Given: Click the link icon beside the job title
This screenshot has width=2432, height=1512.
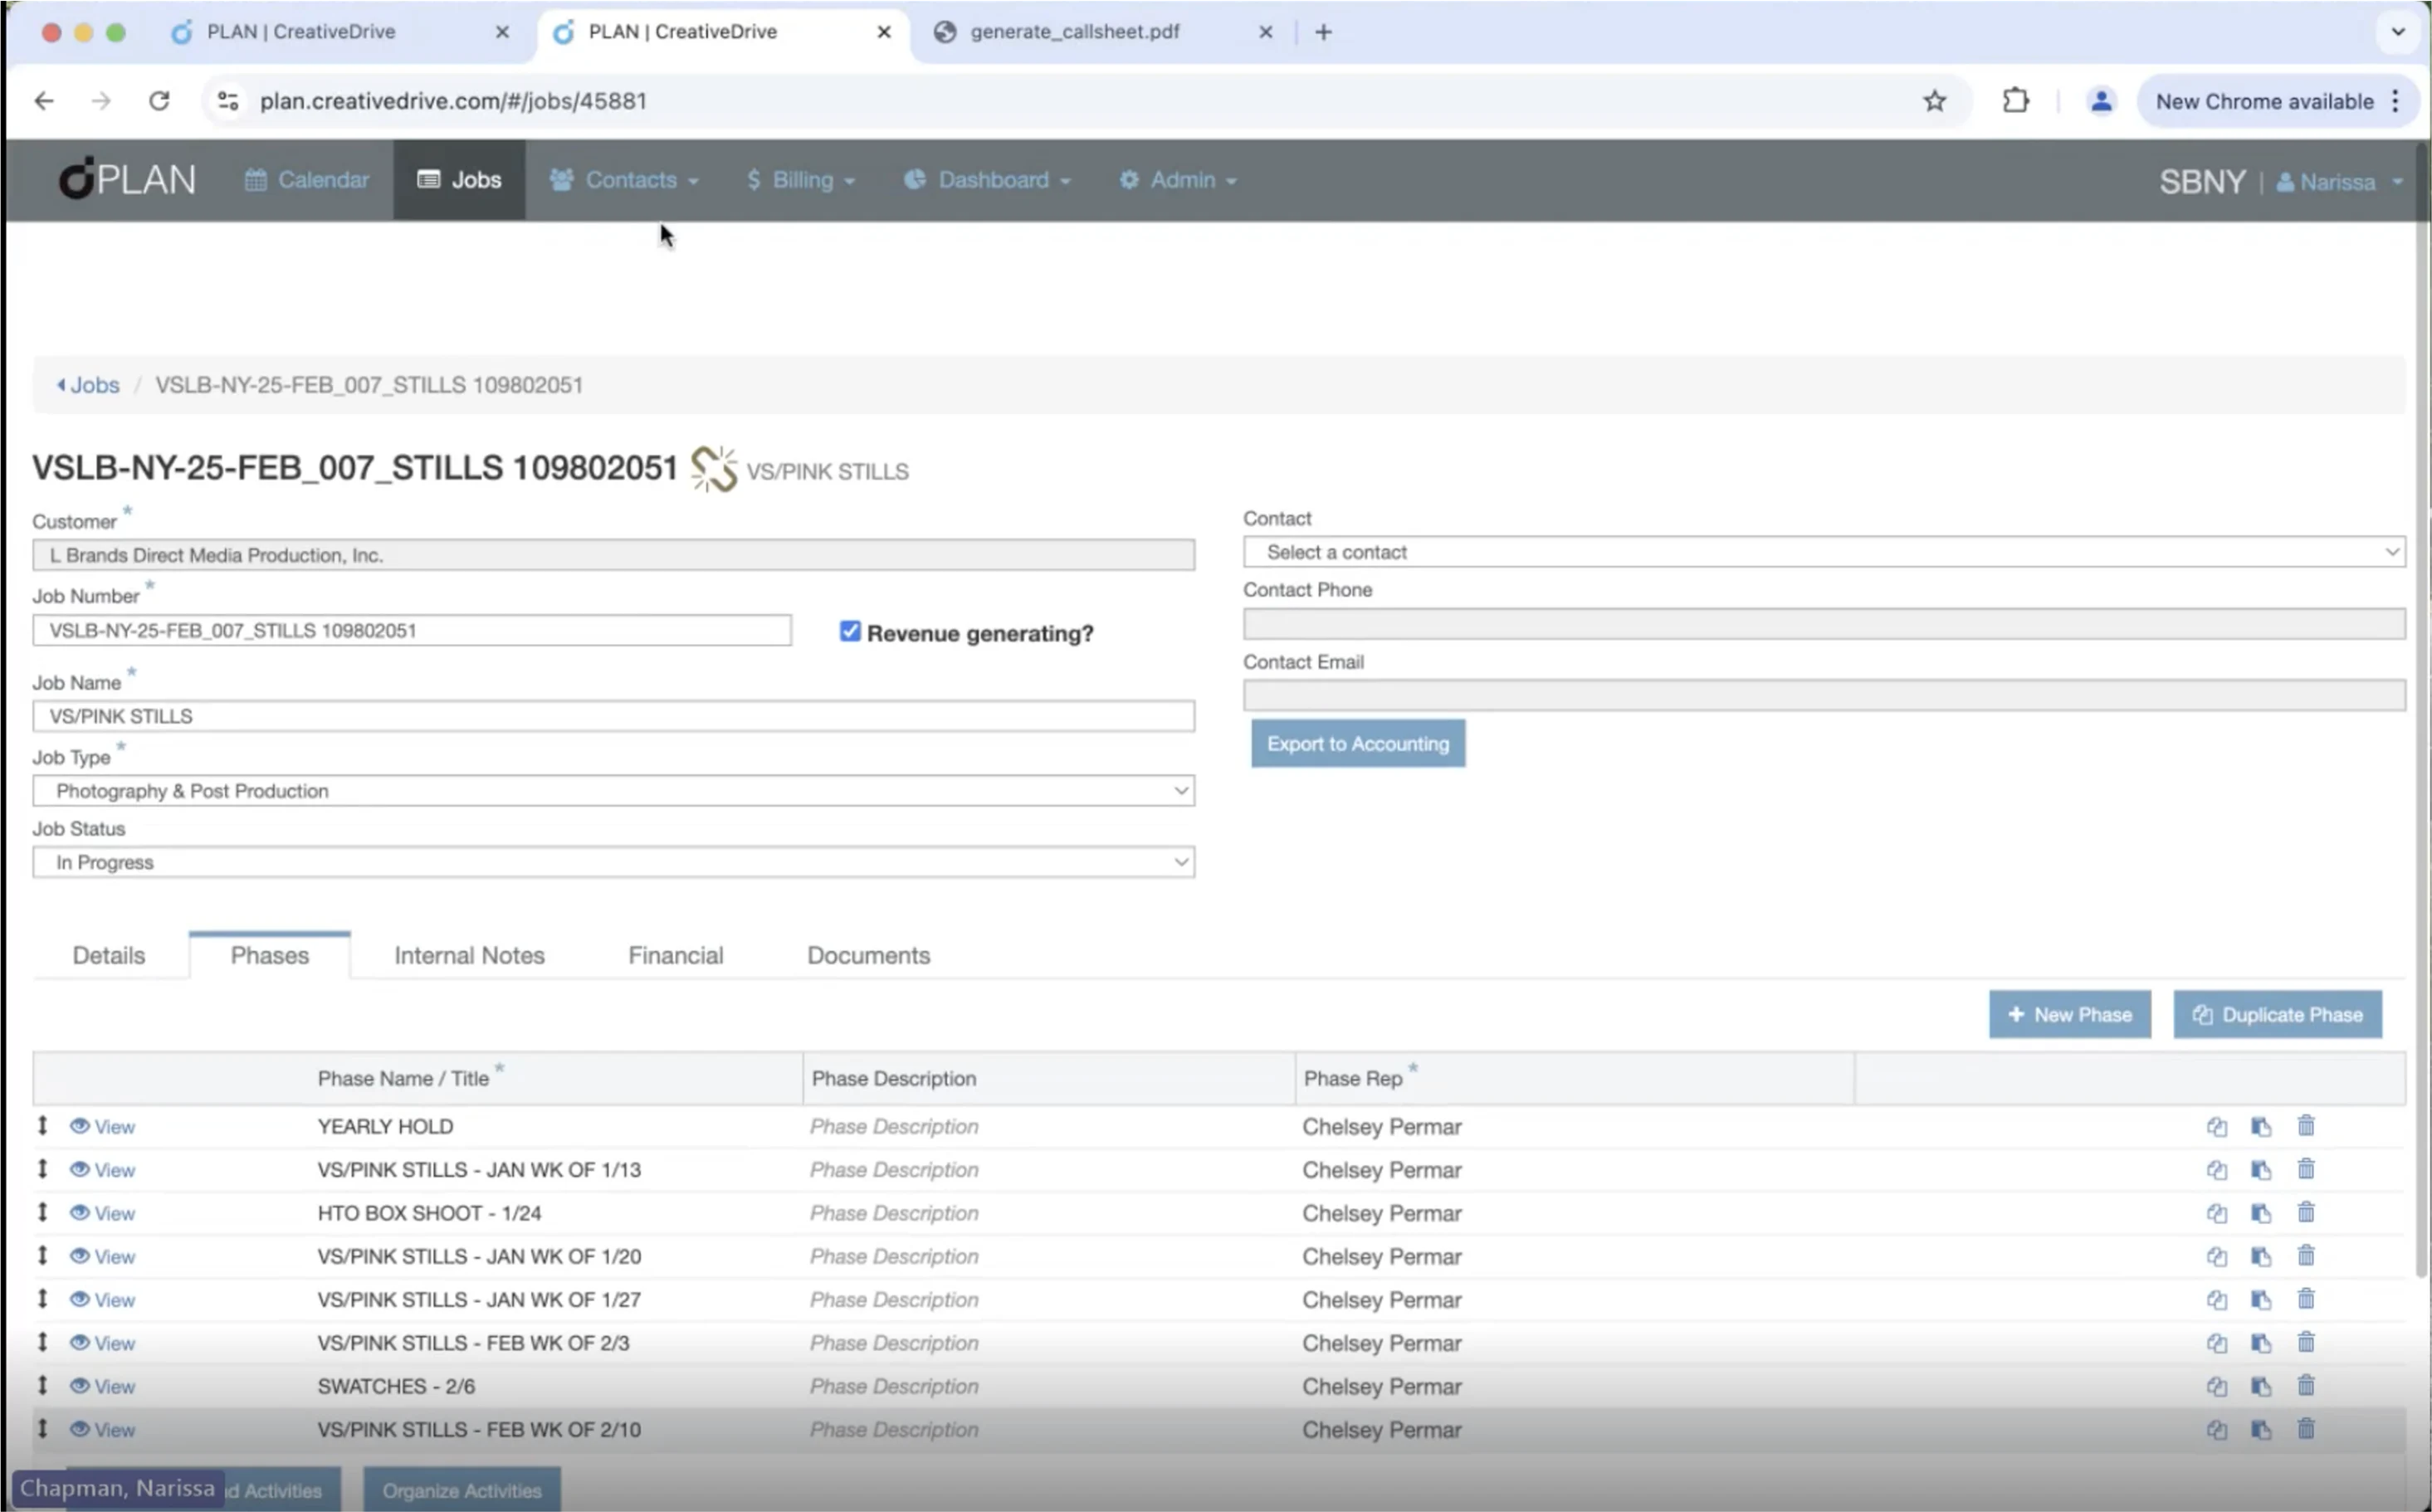Looking at the screenshot, I should click(x=713, y=469).
